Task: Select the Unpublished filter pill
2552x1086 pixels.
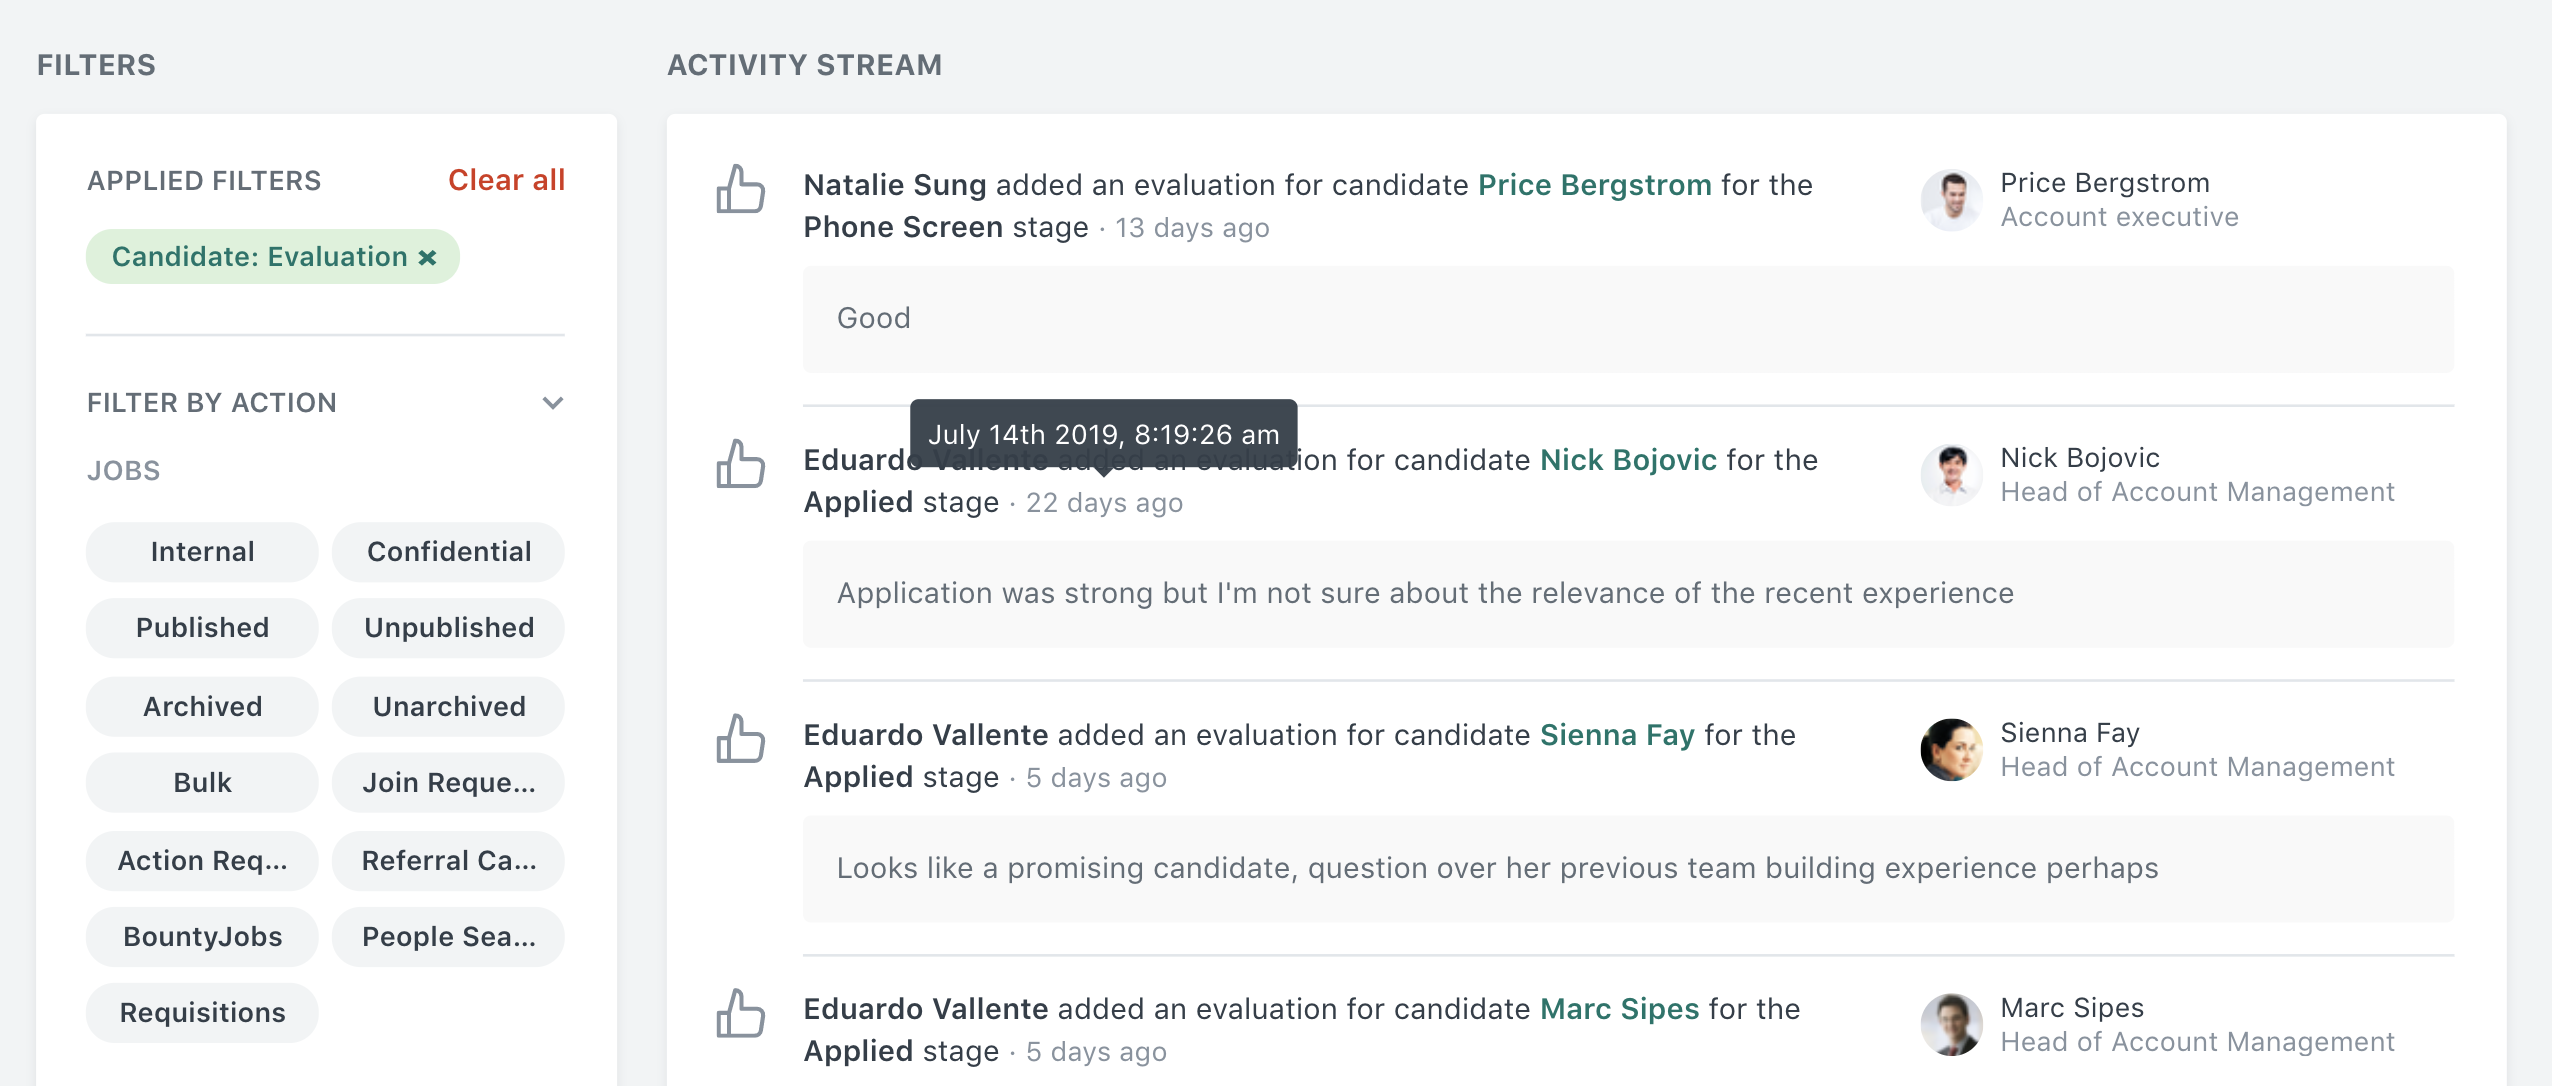Action: tap(448, 627)
